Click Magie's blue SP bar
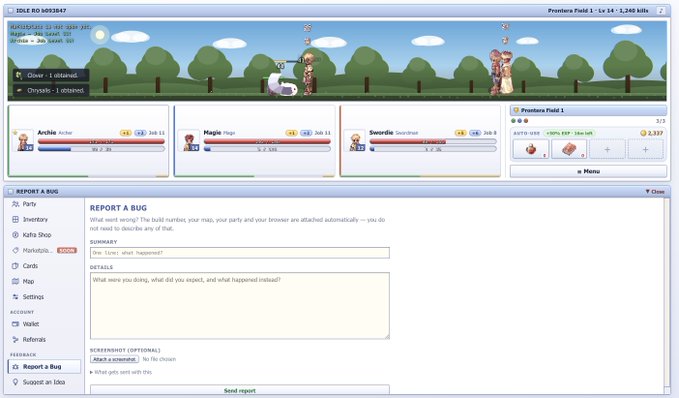The image size is (679, 398). tap(267, 149)
